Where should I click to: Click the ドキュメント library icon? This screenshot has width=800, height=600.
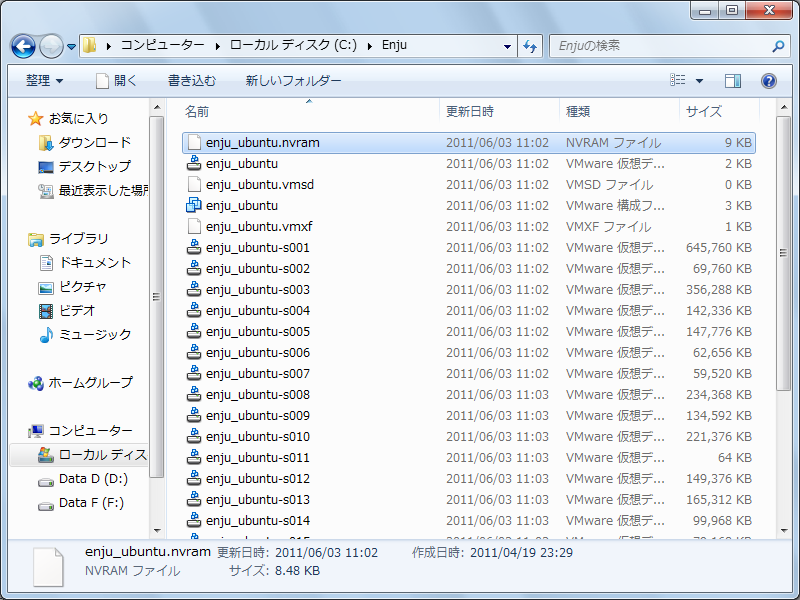[46, 263]
